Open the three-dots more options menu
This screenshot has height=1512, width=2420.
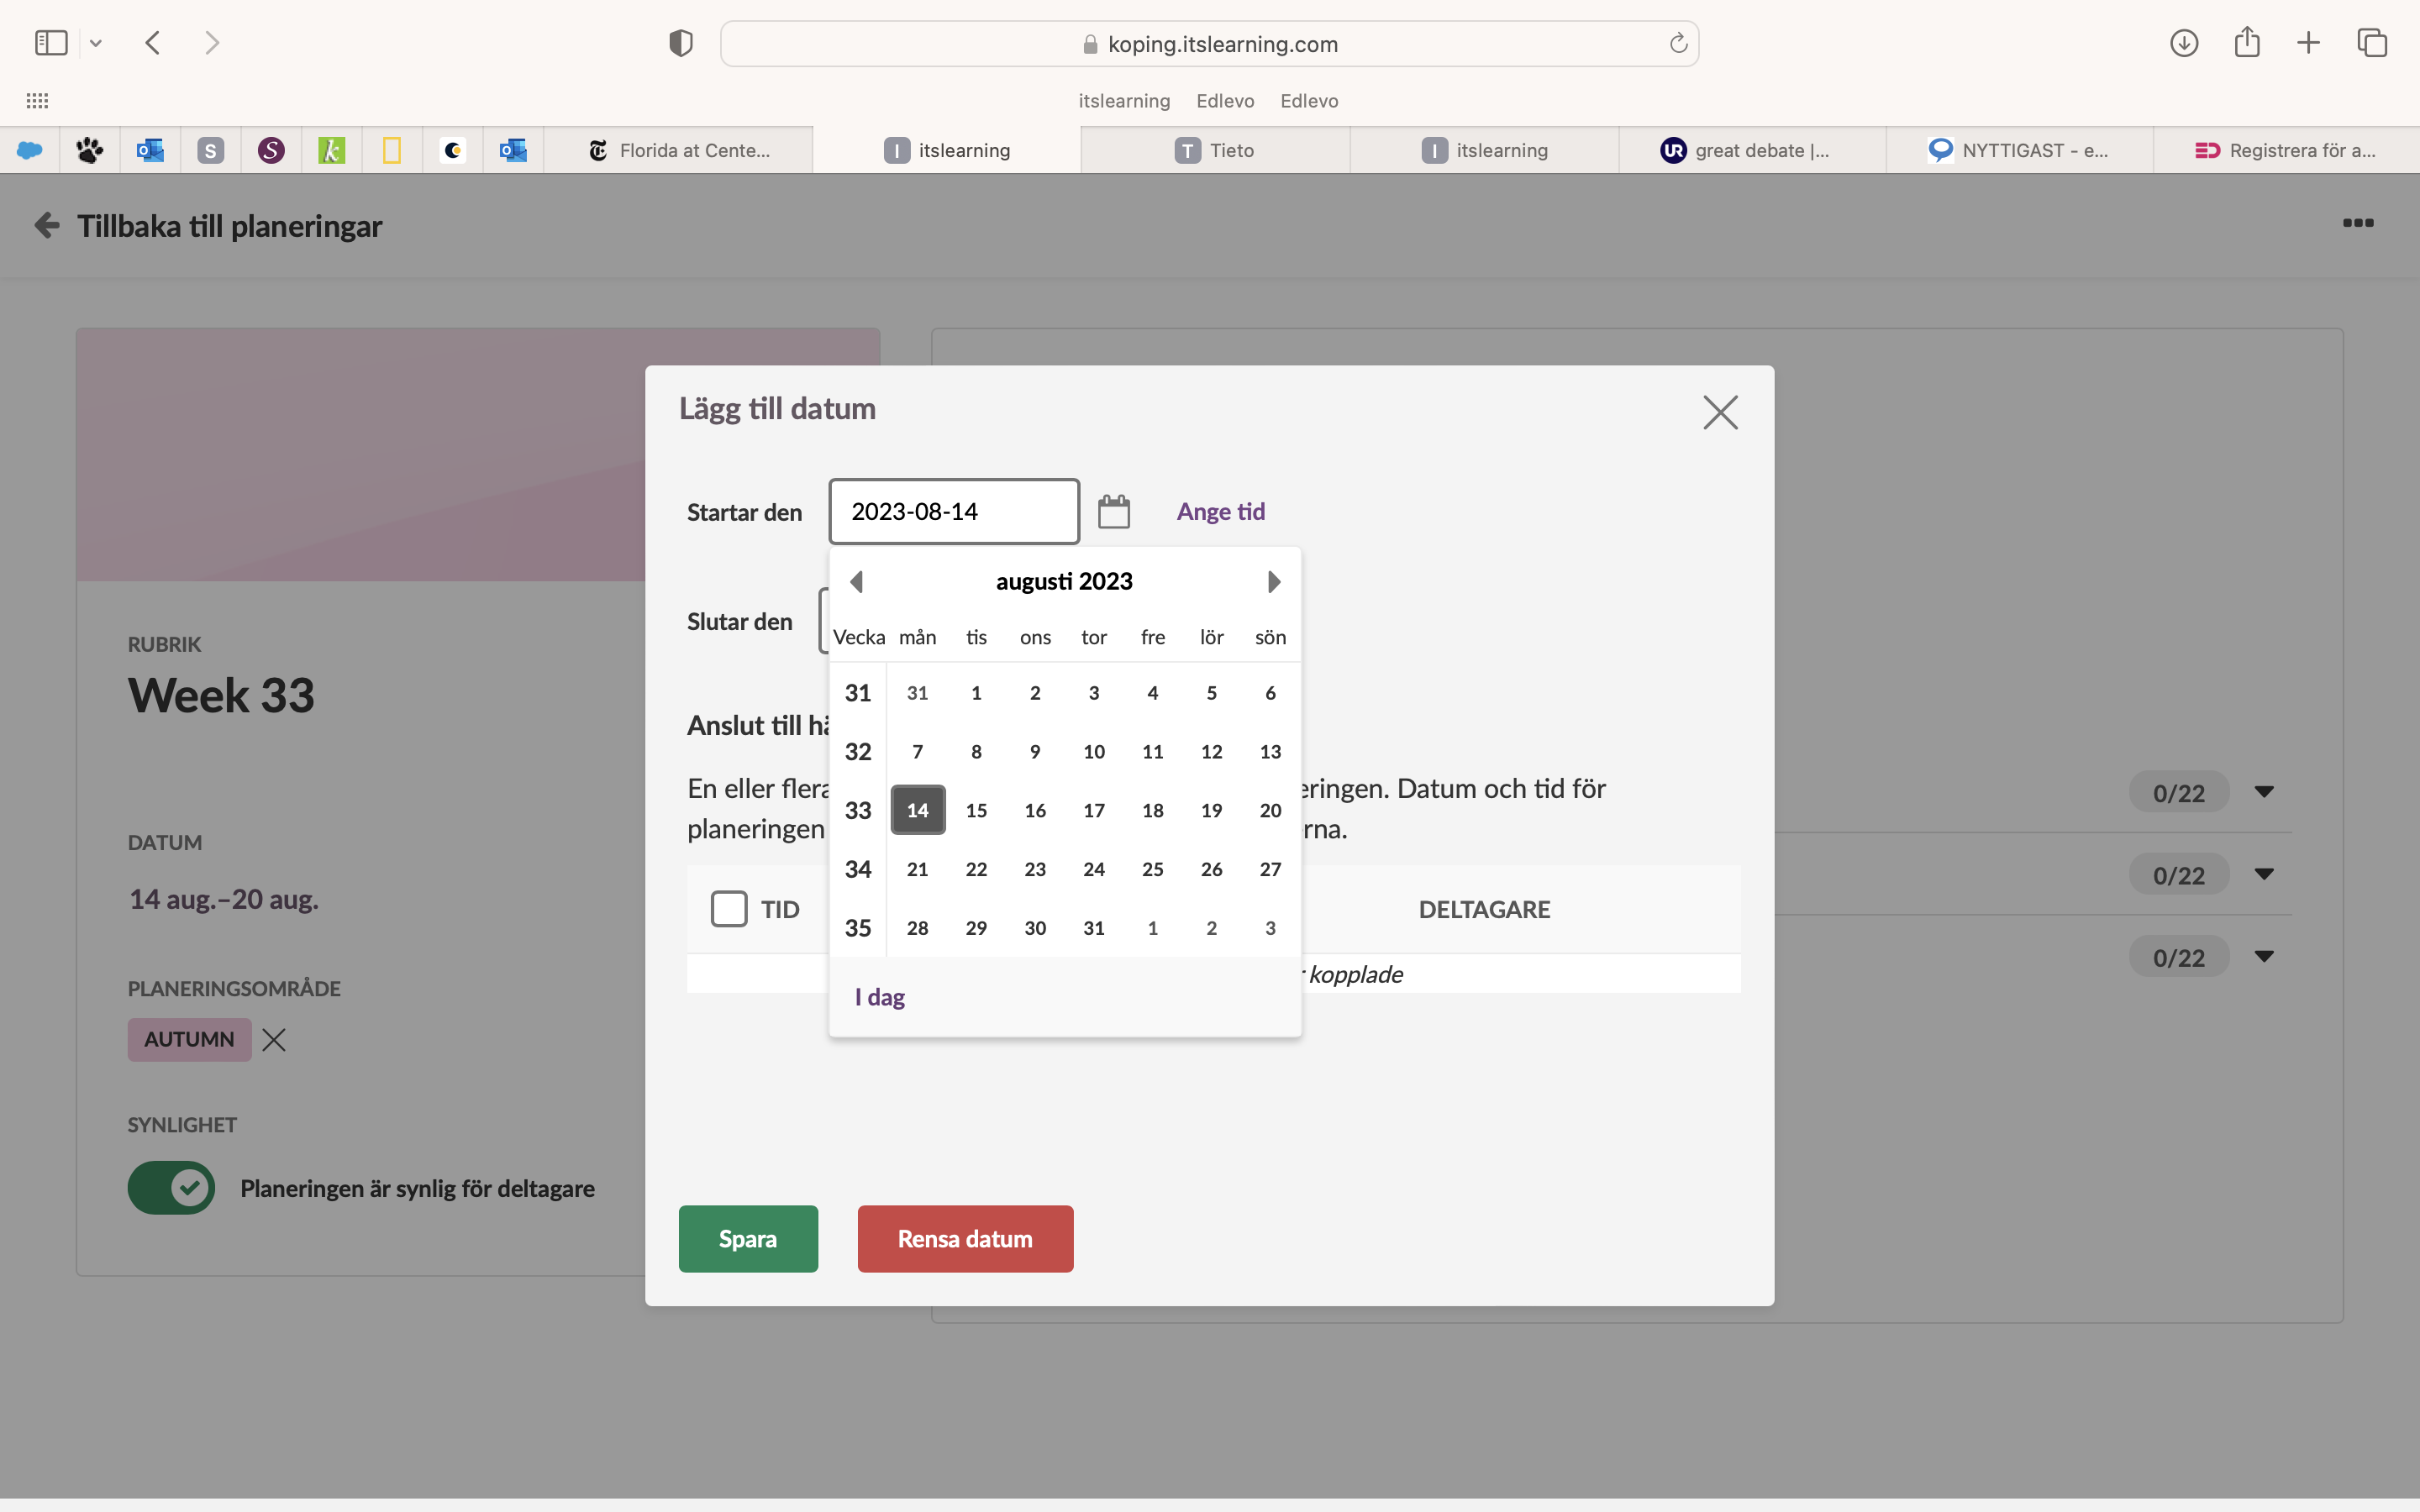(x=2357, y=223)
